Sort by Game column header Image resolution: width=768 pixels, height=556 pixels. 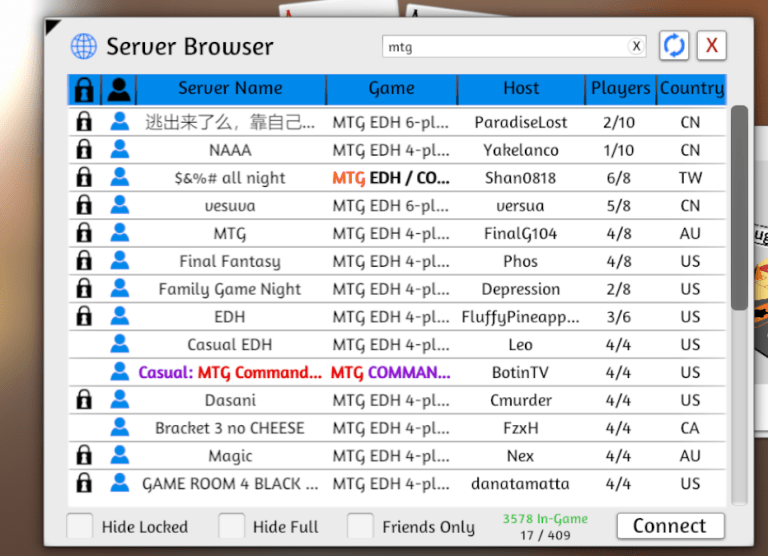tap(391, 89)
